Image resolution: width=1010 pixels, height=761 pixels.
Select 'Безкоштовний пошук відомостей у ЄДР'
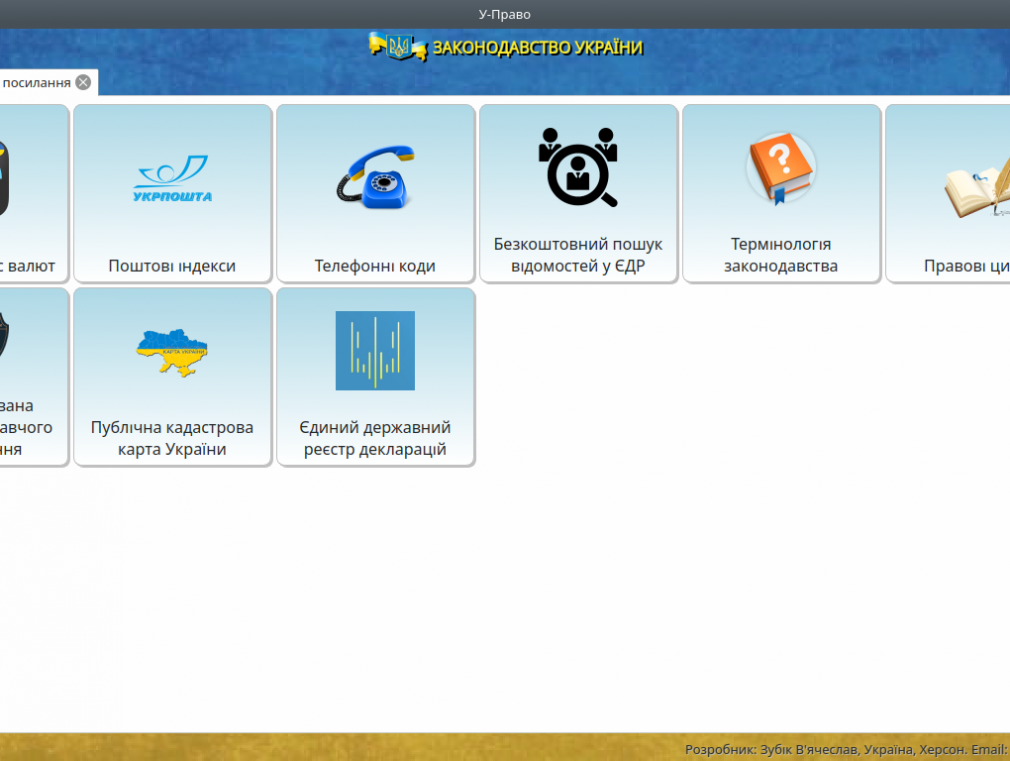click(x=578, y=255)
